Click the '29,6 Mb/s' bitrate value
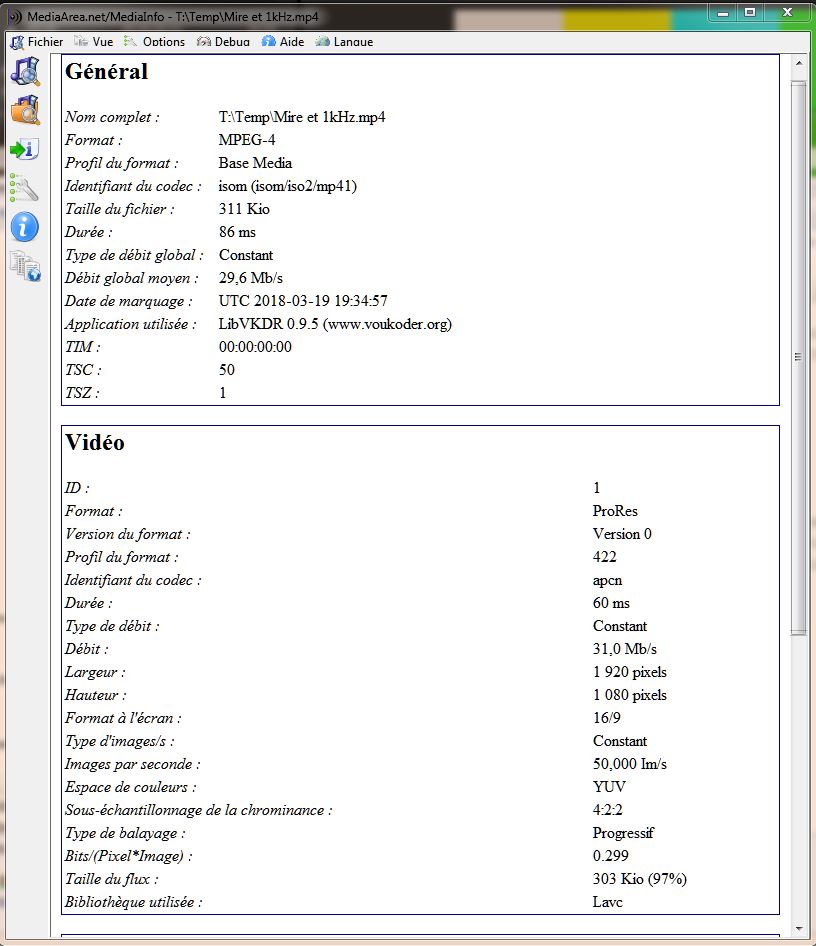Image resolution: width=816 pixels, height=946 pixels. pos(250,278)
